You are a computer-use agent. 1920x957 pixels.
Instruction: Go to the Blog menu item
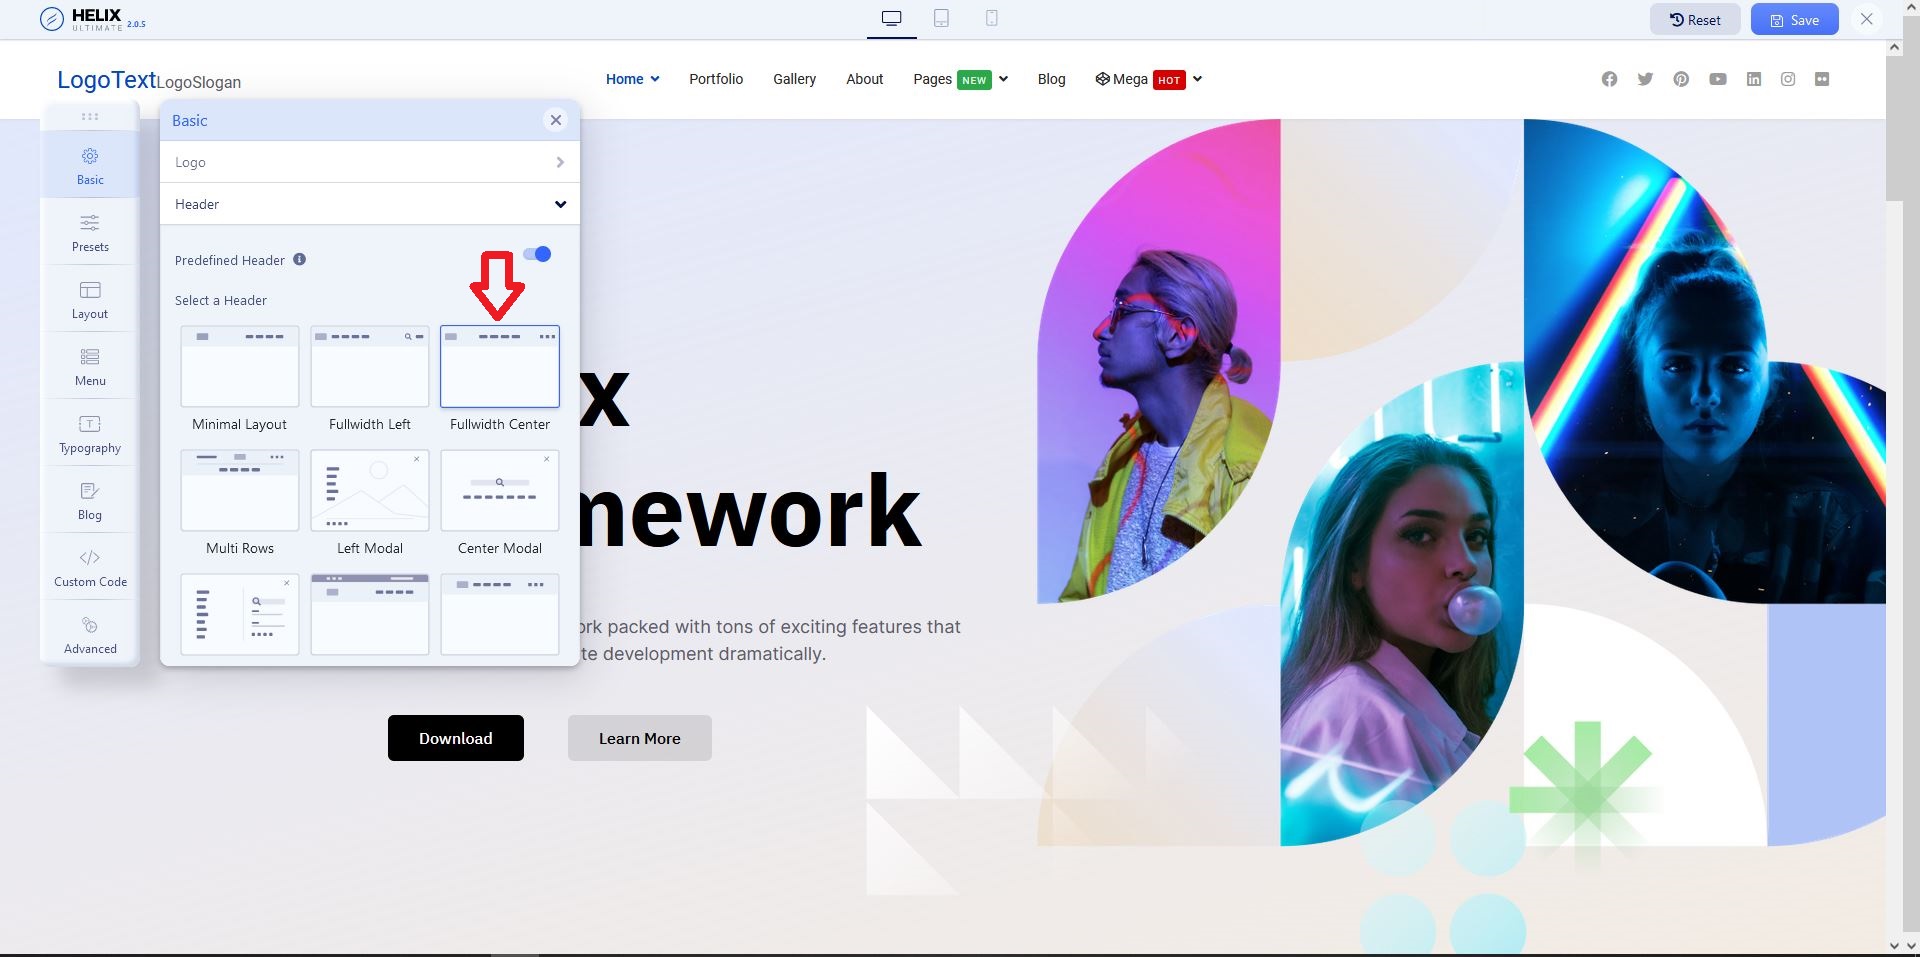[1051, 79]
